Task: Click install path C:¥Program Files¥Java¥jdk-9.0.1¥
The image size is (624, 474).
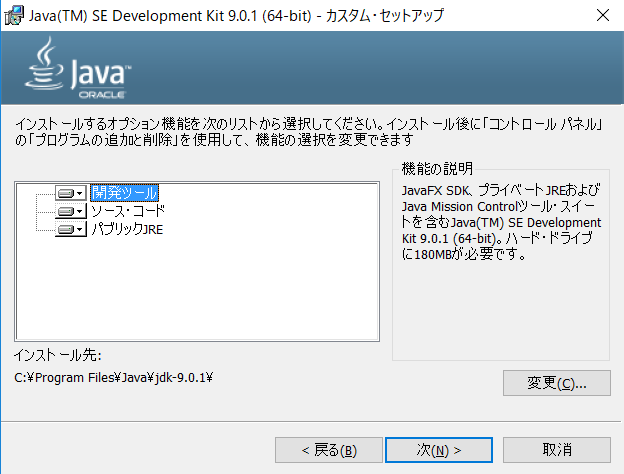Action: click(113, 377)
